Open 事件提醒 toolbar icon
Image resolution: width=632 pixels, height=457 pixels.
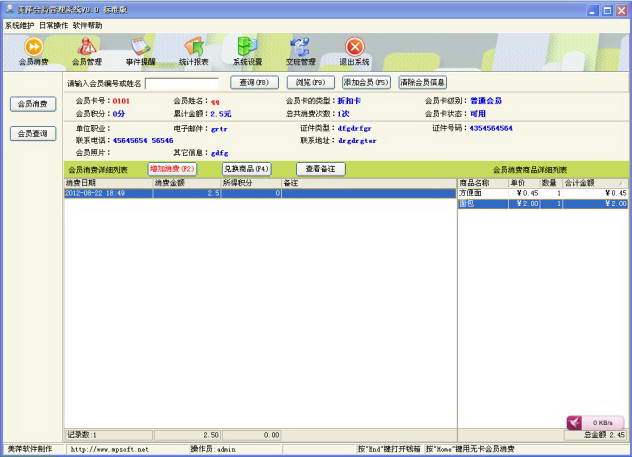pyautogui.click(x=140, y=52)
